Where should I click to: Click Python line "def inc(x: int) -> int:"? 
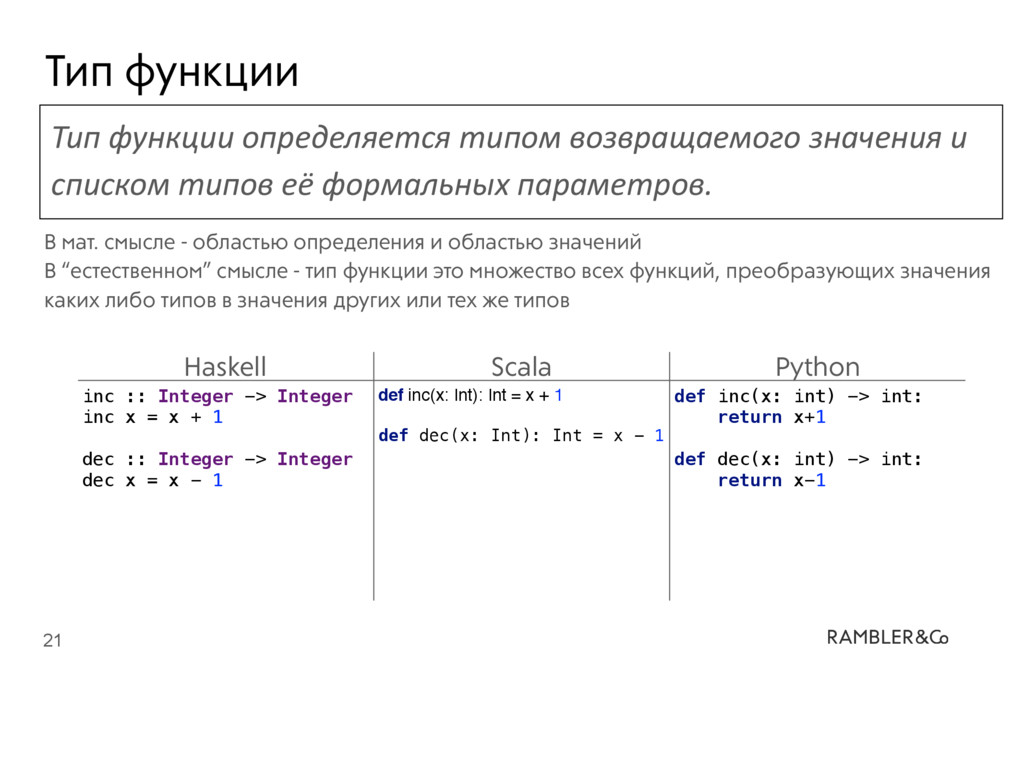click(x=798, y=396)
